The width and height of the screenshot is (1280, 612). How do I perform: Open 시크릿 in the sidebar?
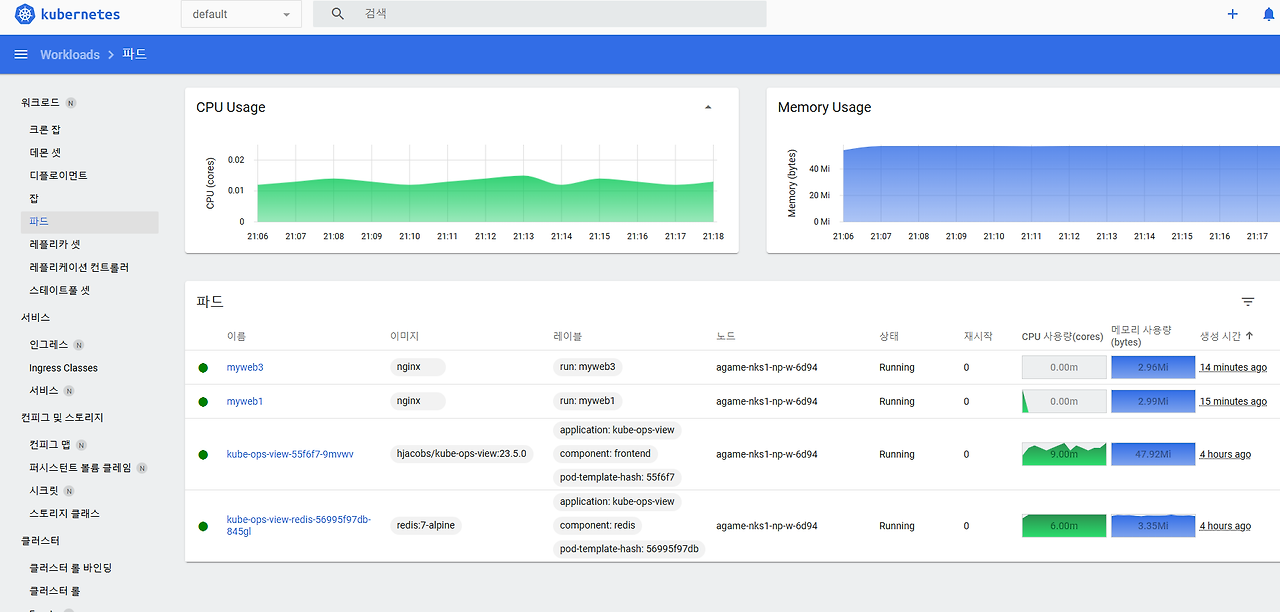[x=42, y=491]
